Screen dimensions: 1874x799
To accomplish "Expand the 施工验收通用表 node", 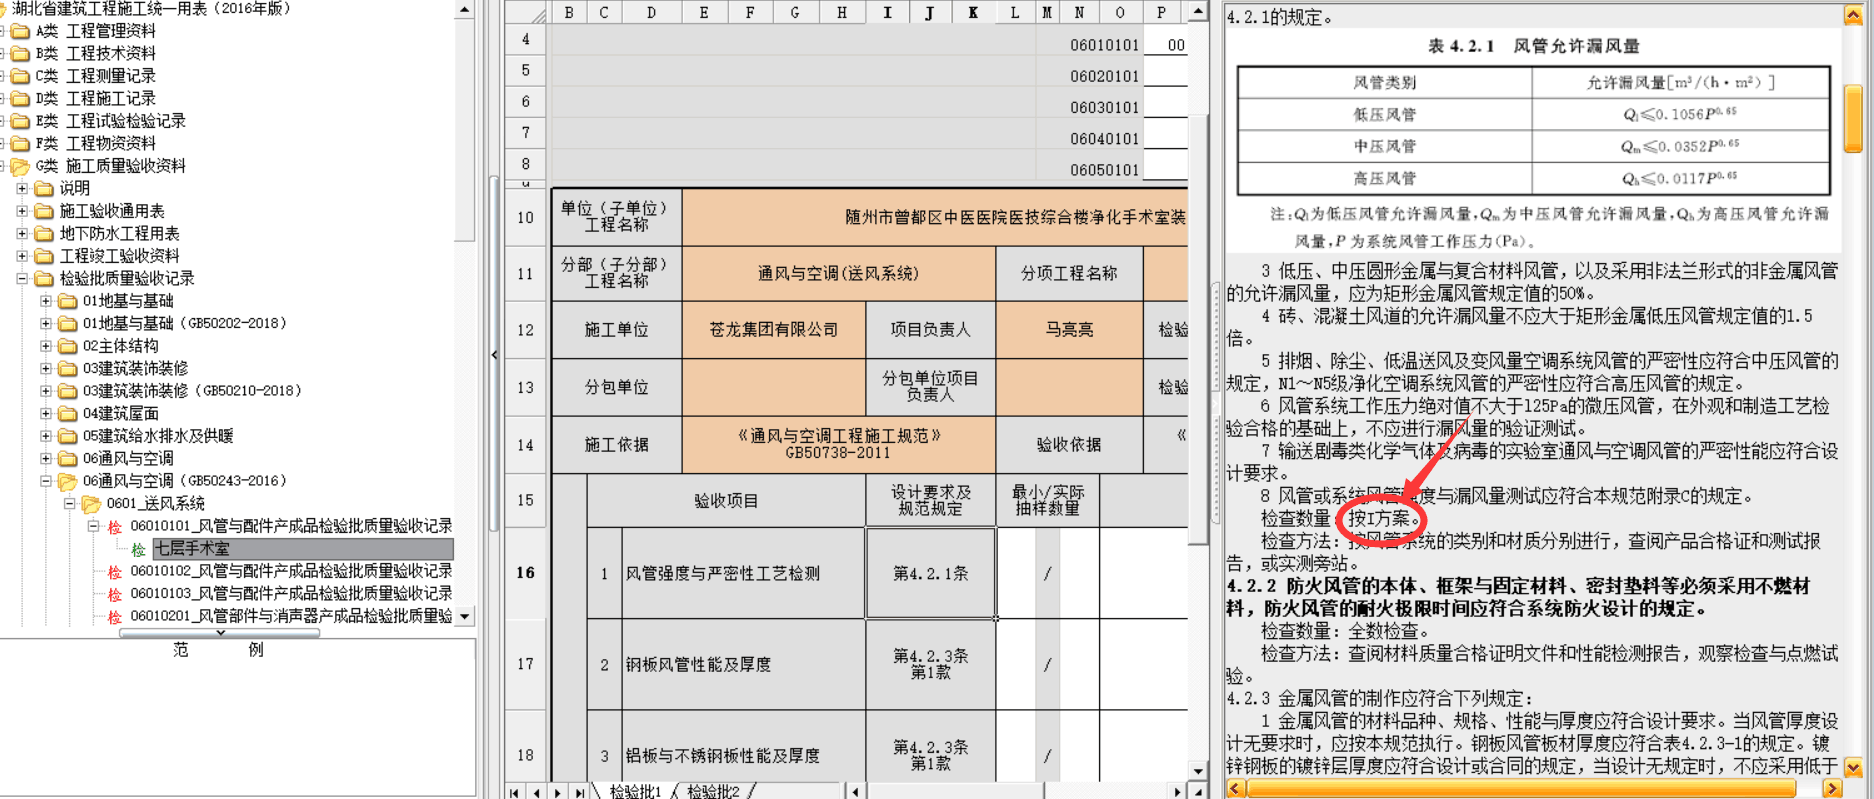I will [x=22, y=211].
